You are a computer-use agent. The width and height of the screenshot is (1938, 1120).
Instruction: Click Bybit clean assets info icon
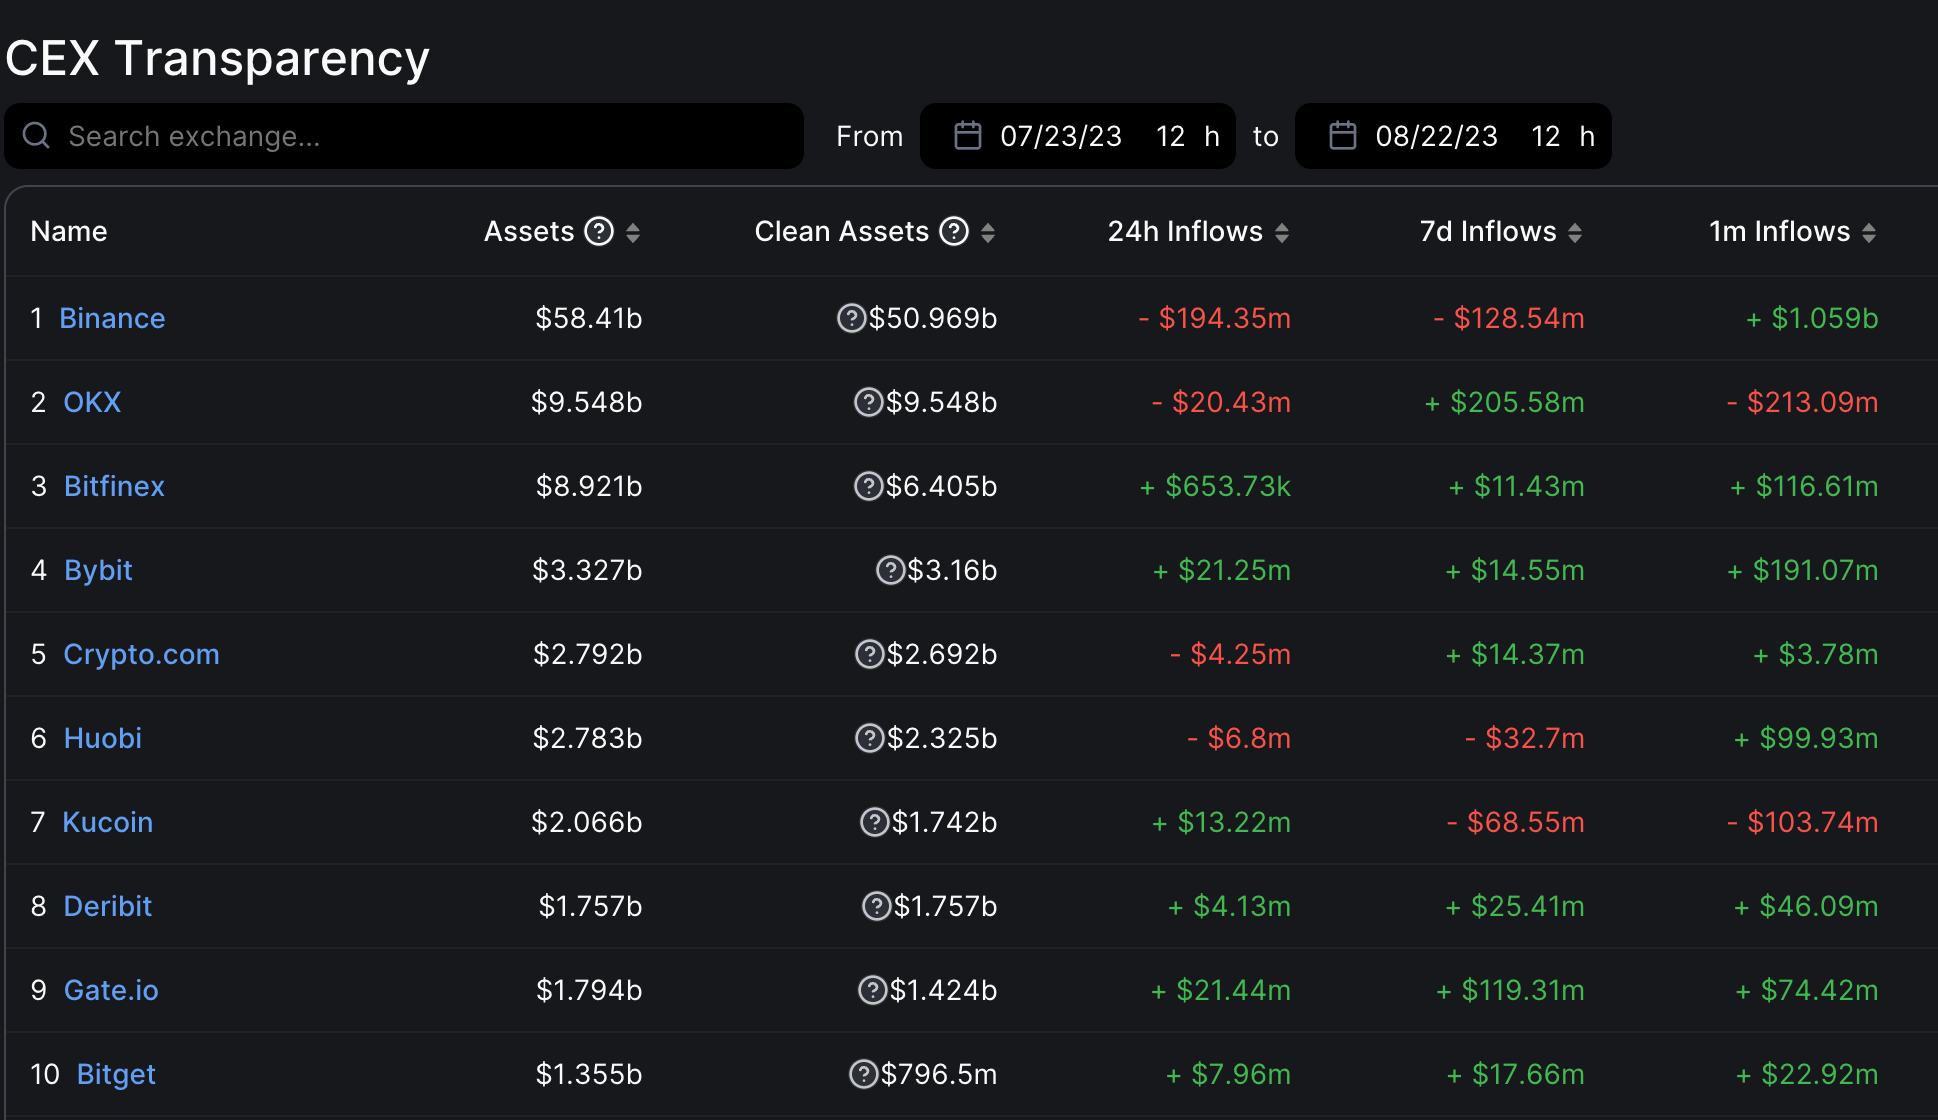[890, 570]
